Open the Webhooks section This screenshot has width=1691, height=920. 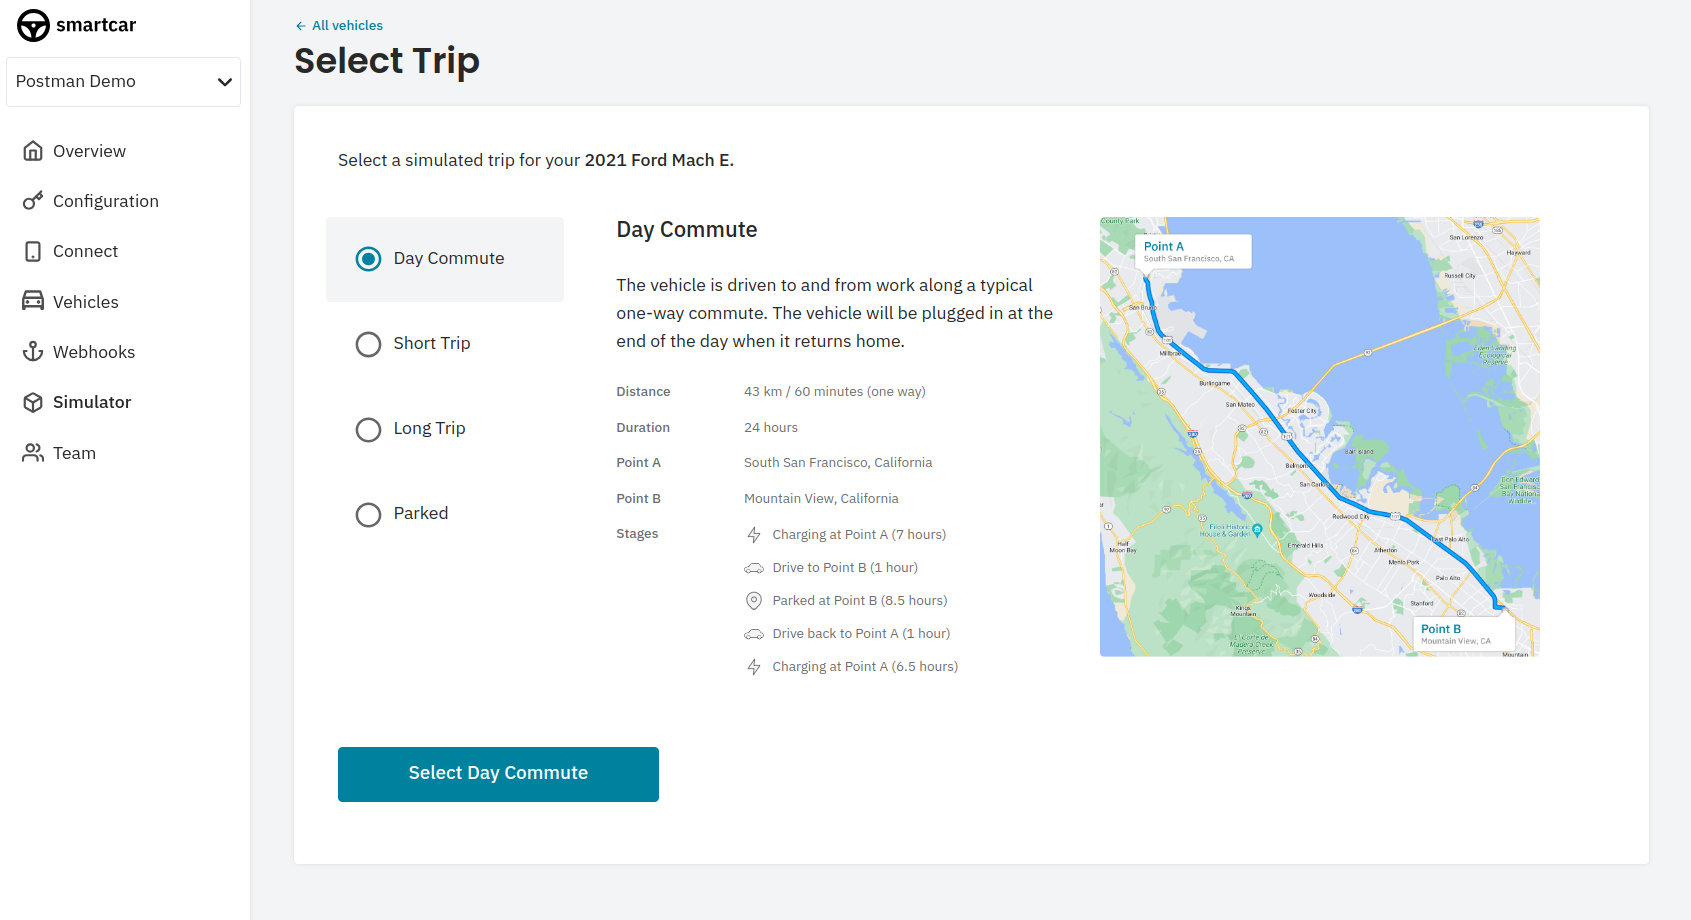point(94,352)
